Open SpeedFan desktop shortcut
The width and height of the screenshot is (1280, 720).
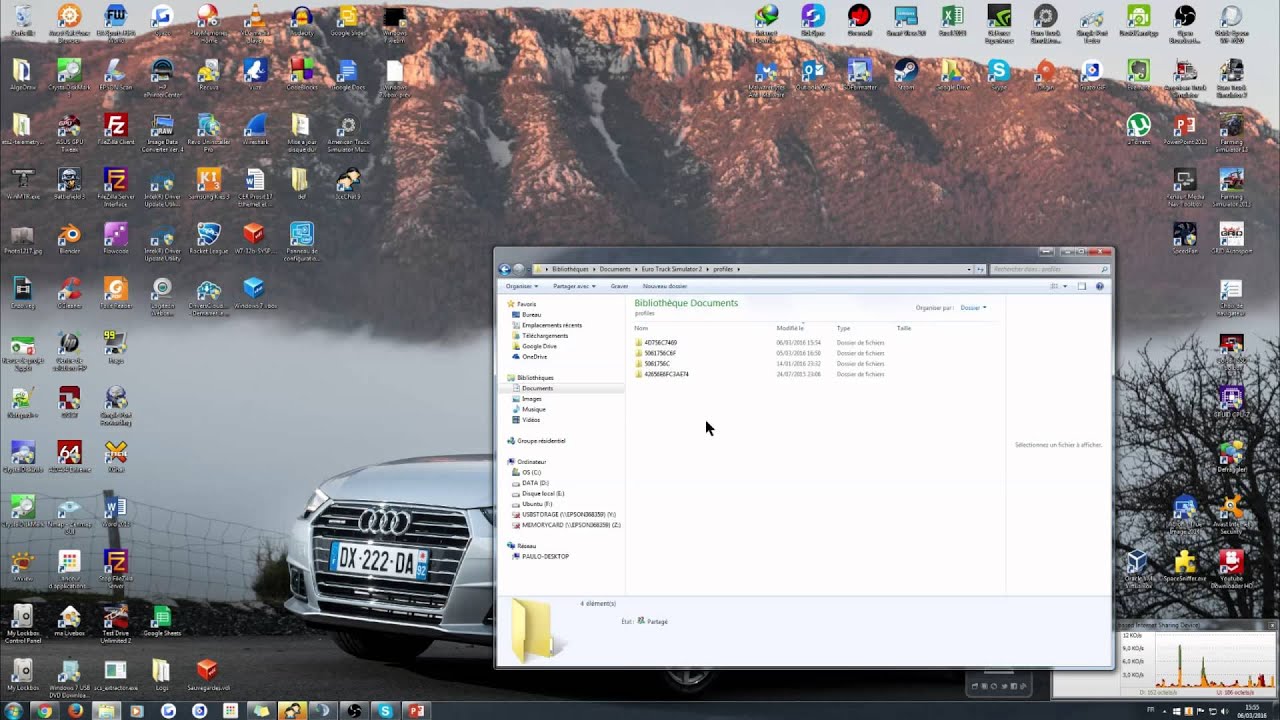tap(1185, 238)
